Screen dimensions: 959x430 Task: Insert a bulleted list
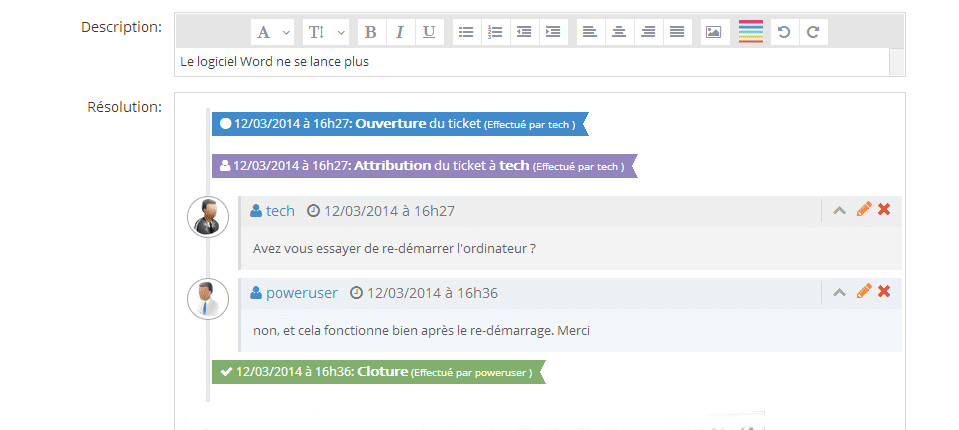[x=467, y=32]
